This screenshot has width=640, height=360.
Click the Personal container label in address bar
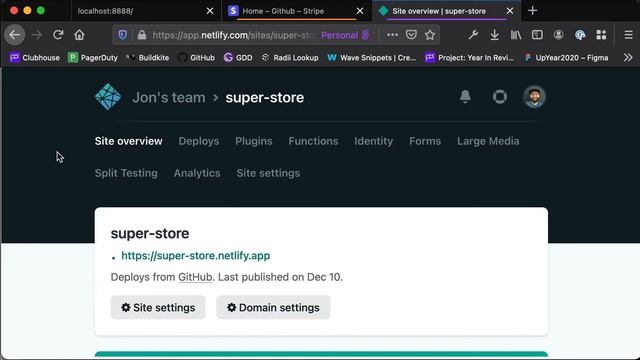point(345,35)
